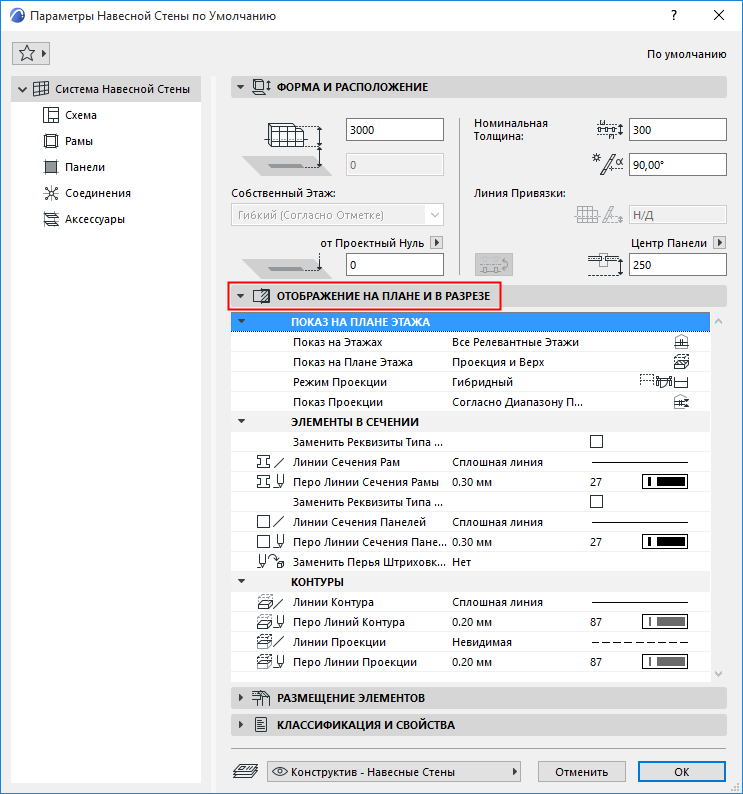743x794 pixels.
Task: Click the Заменить Перья Штриховки icon
Action: [x=270, y=562]
